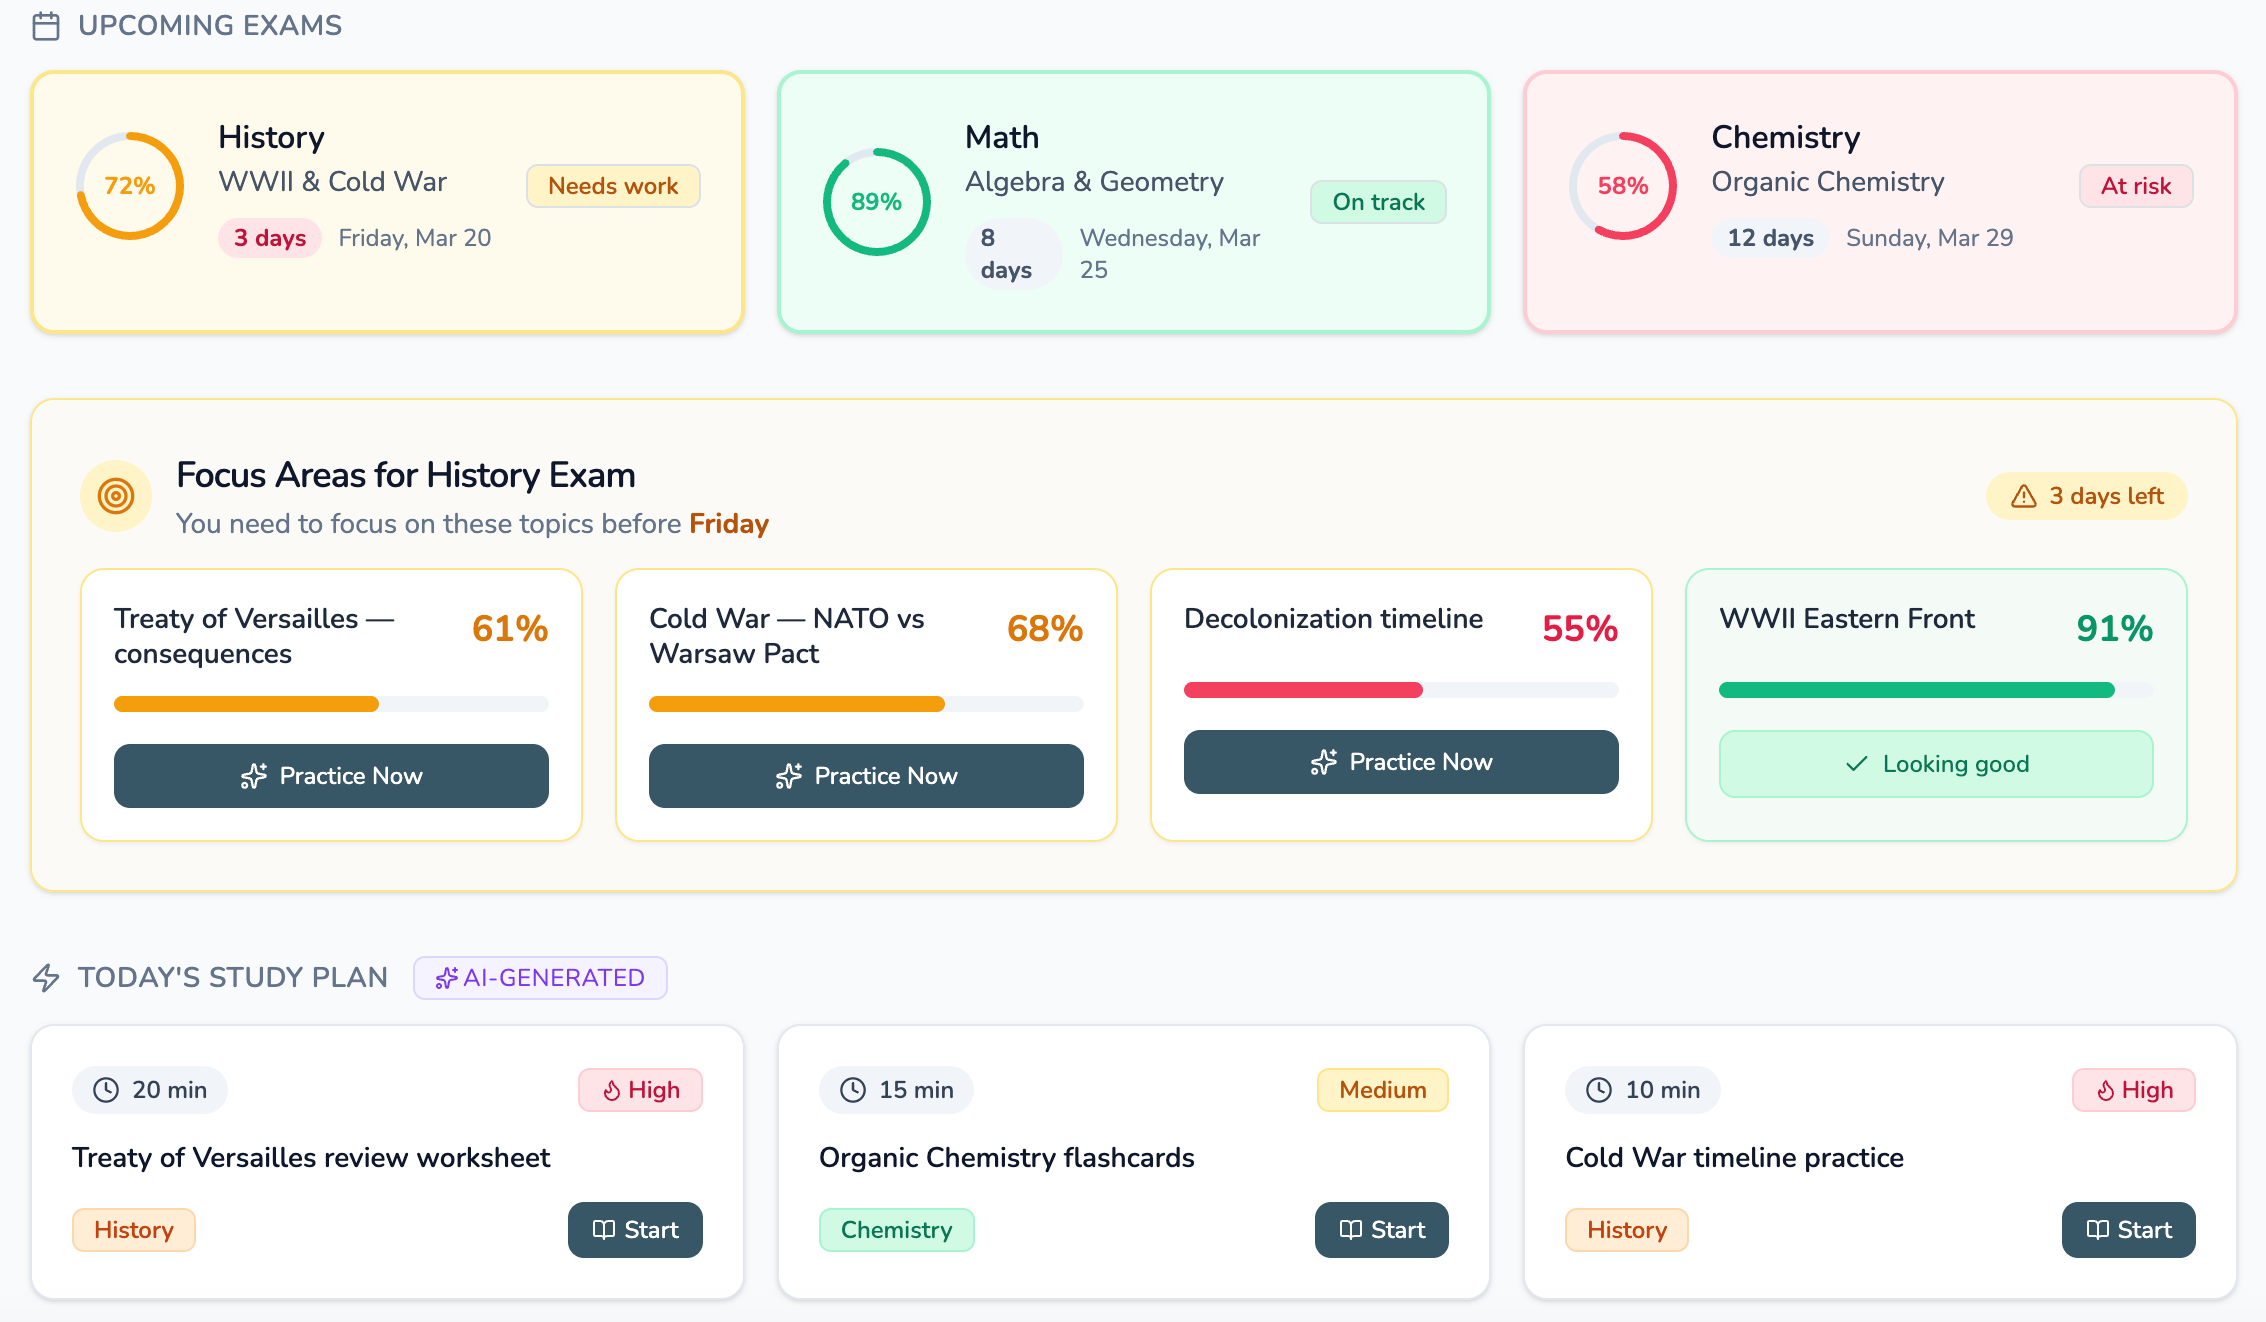Click the clock icon on the 20 min chip
Viewport: 2266px width, 1322px height.
107,1090
